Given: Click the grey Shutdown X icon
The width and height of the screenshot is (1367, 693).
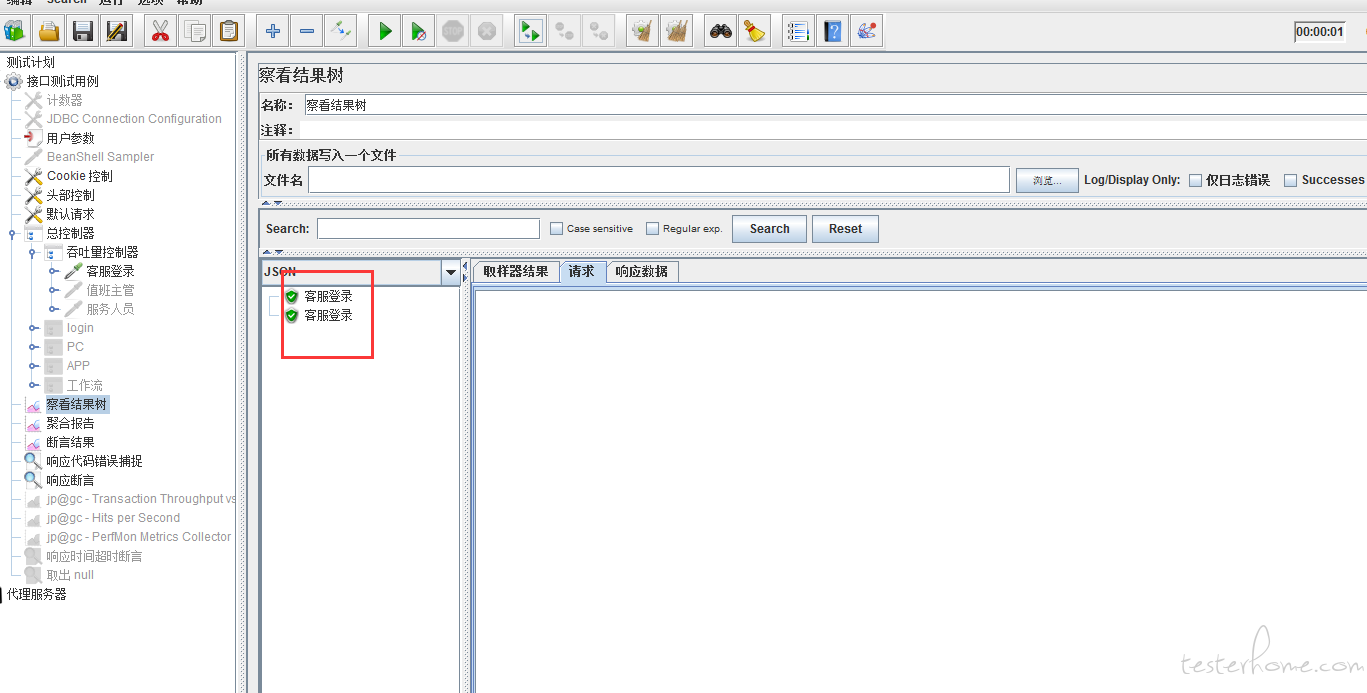Looking at the screenshot, I should [487, 31].
